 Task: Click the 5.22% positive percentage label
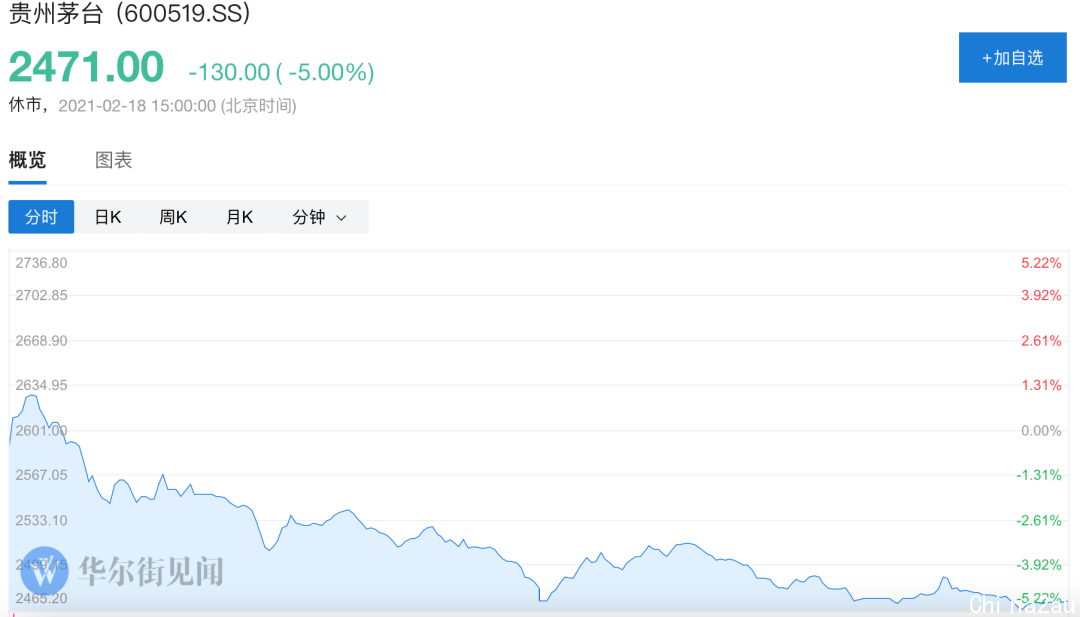1041,263
